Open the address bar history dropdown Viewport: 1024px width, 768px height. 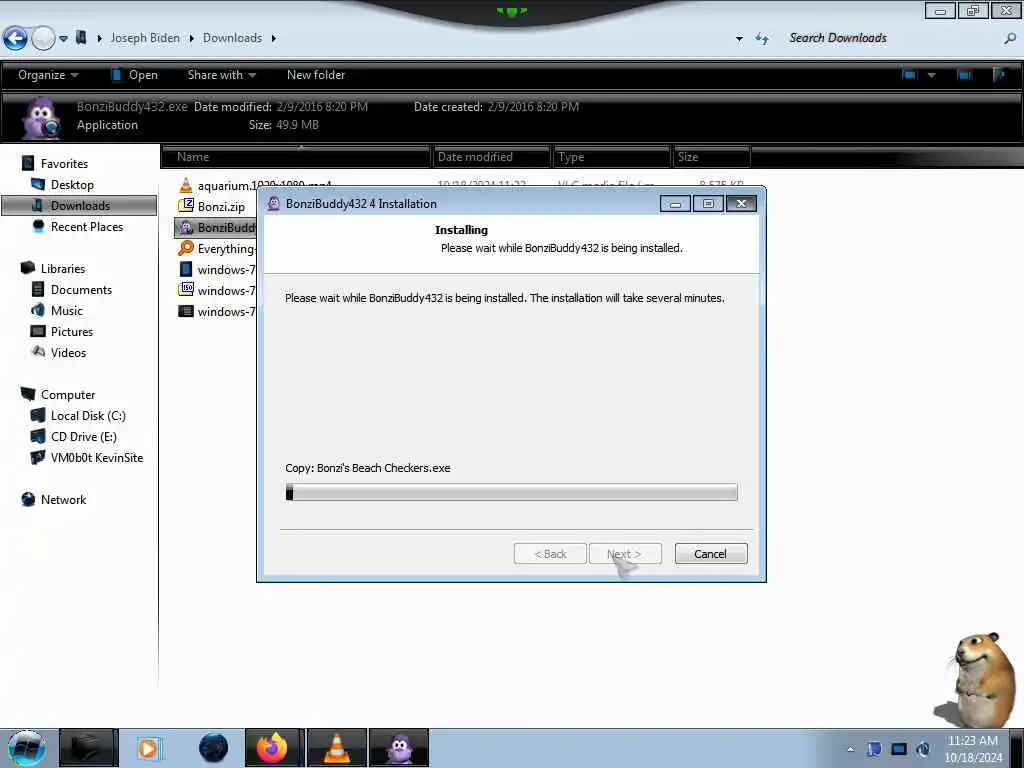coord(739,39)
